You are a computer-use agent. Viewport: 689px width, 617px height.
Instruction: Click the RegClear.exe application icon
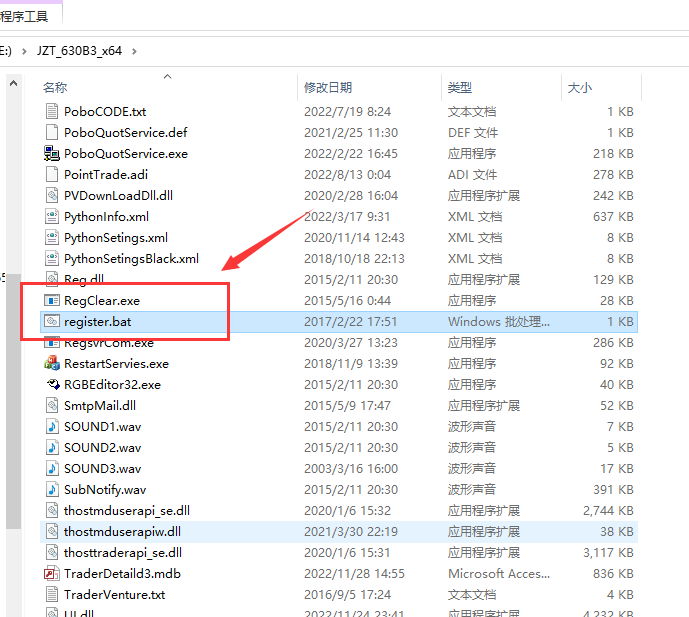click(52, 301)
